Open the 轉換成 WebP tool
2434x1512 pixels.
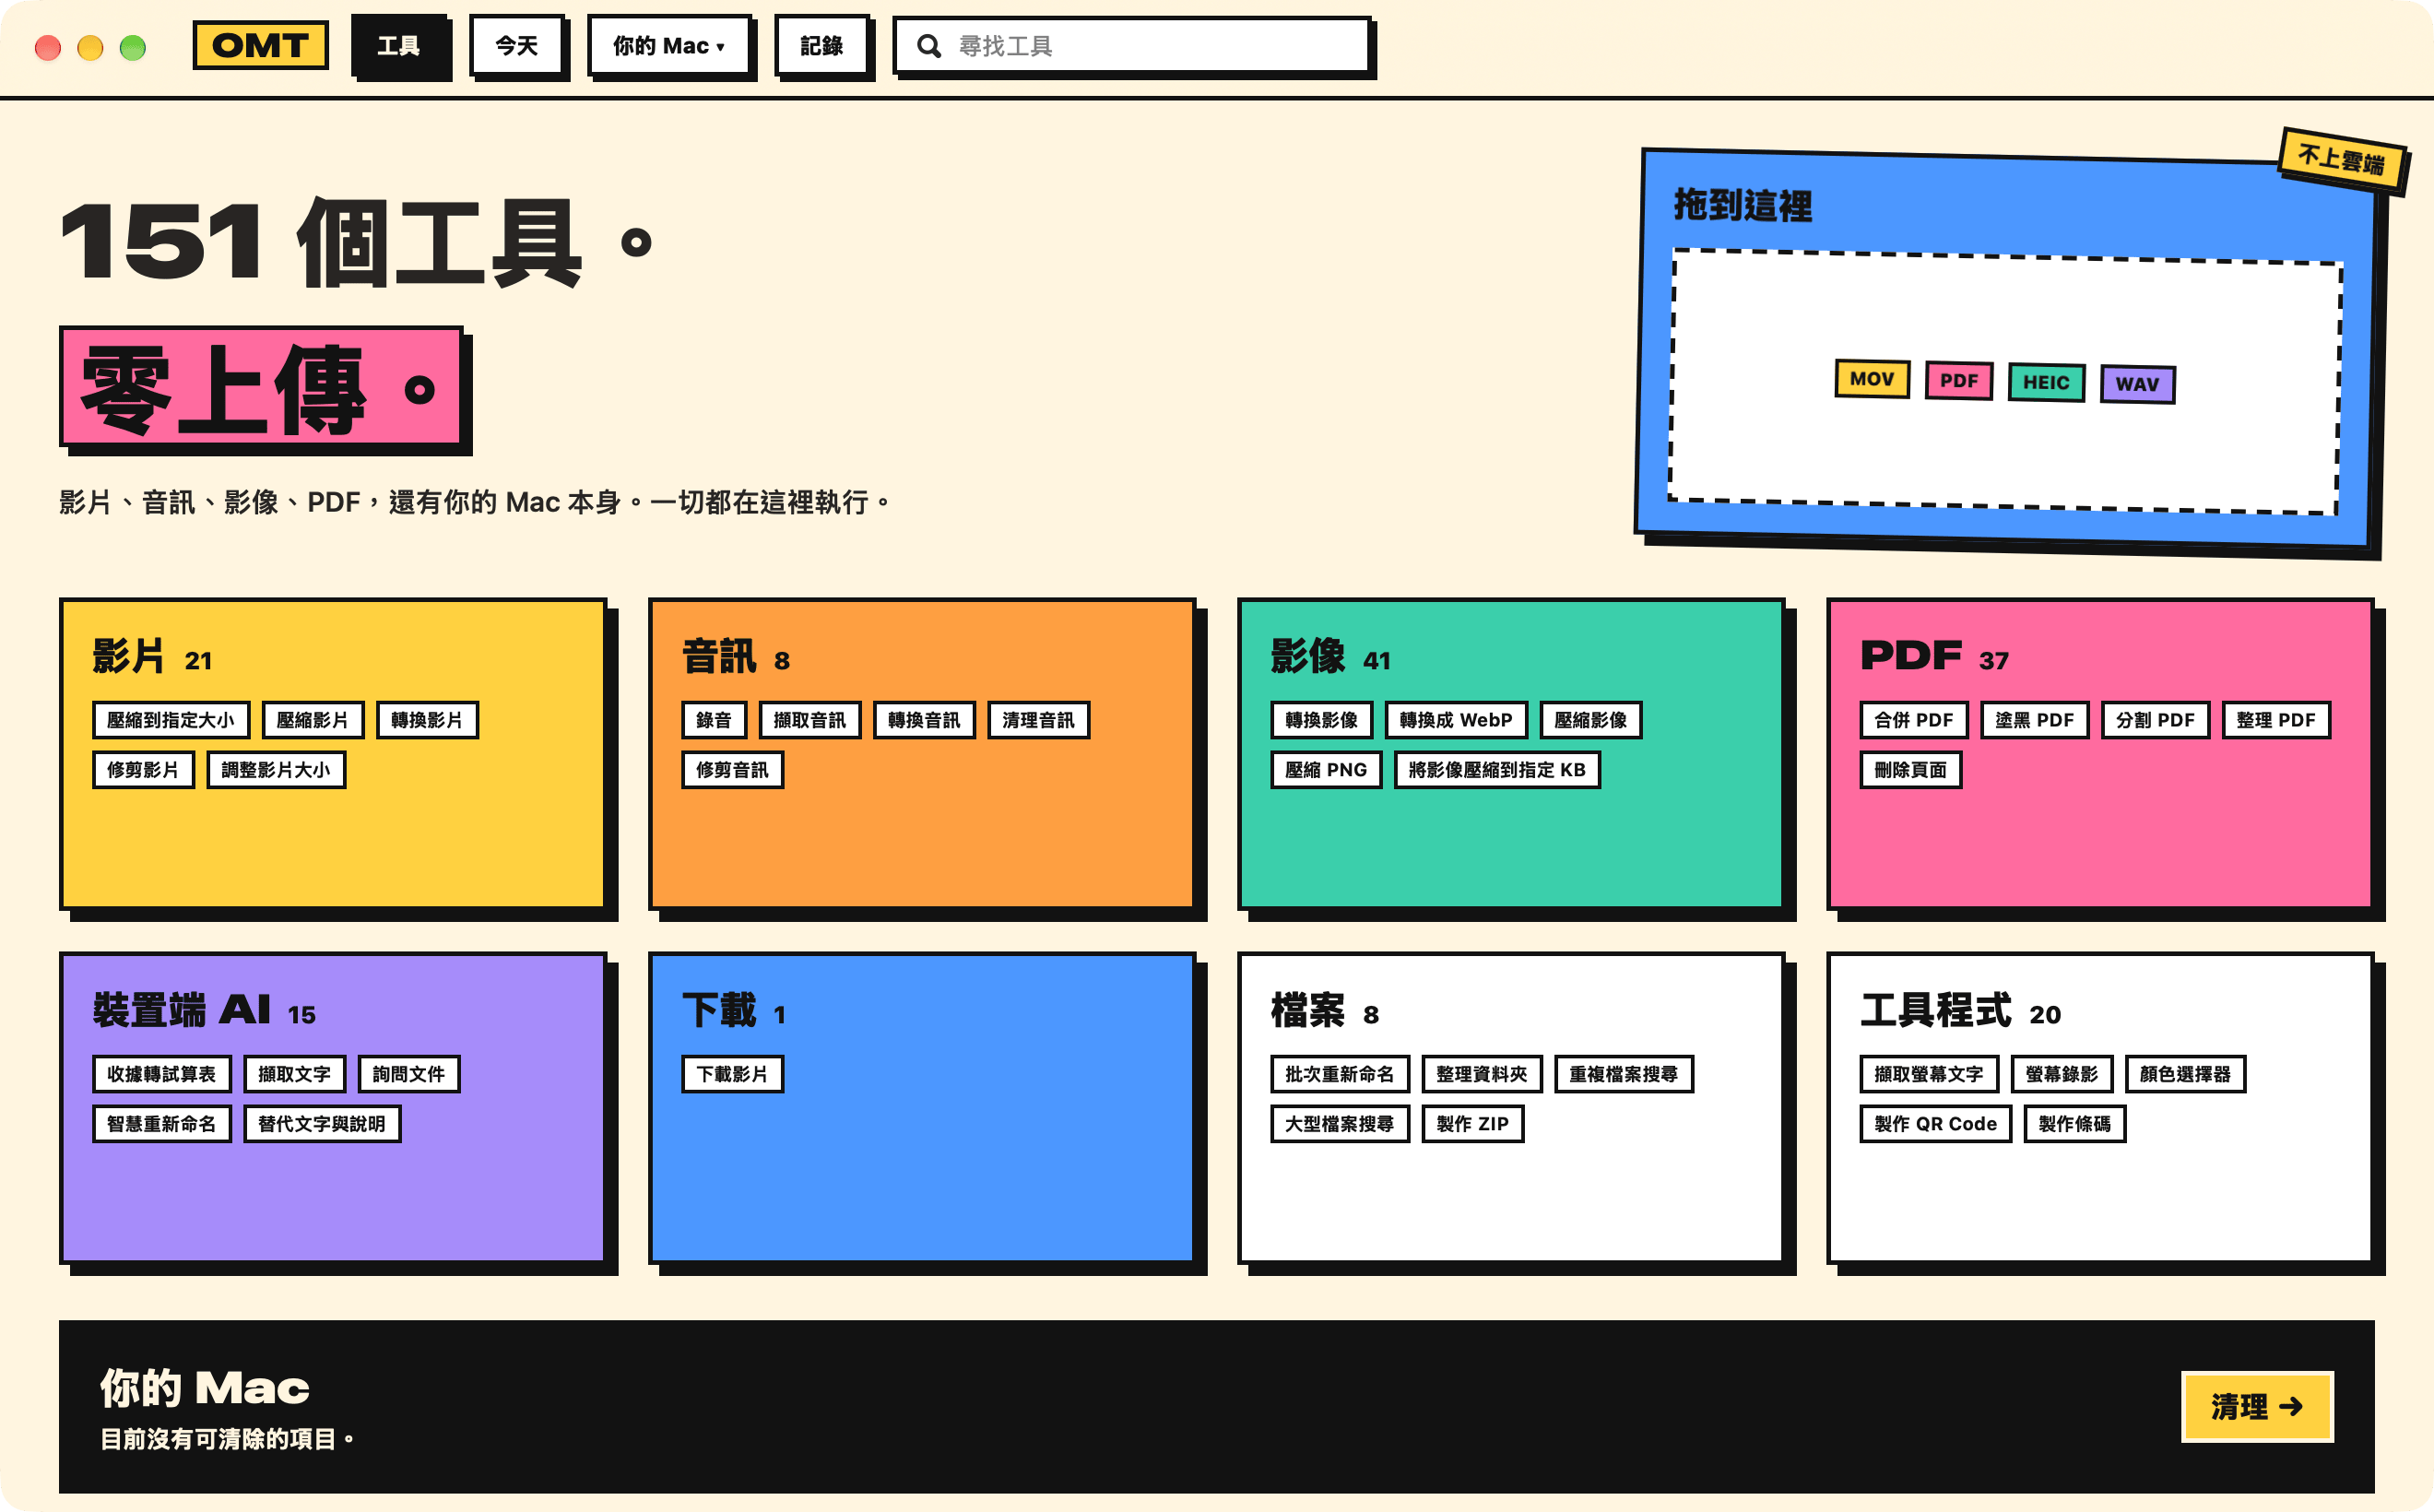point(1456,720)
